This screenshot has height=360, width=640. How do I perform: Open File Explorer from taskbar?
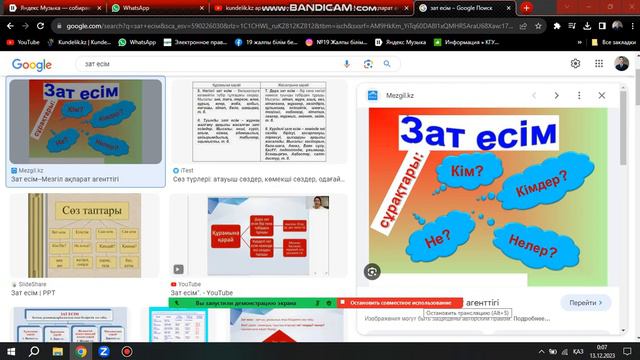click(x=58, y=351)
